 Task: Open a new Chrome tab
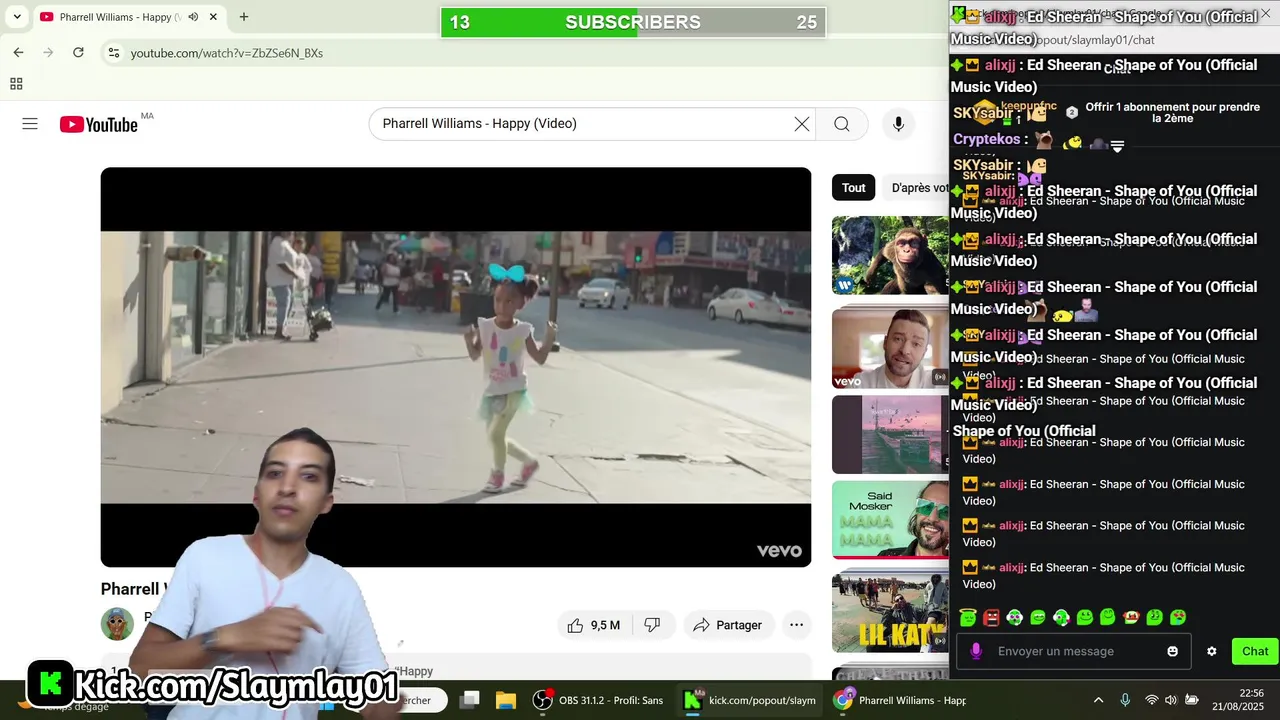click(244, 17)
